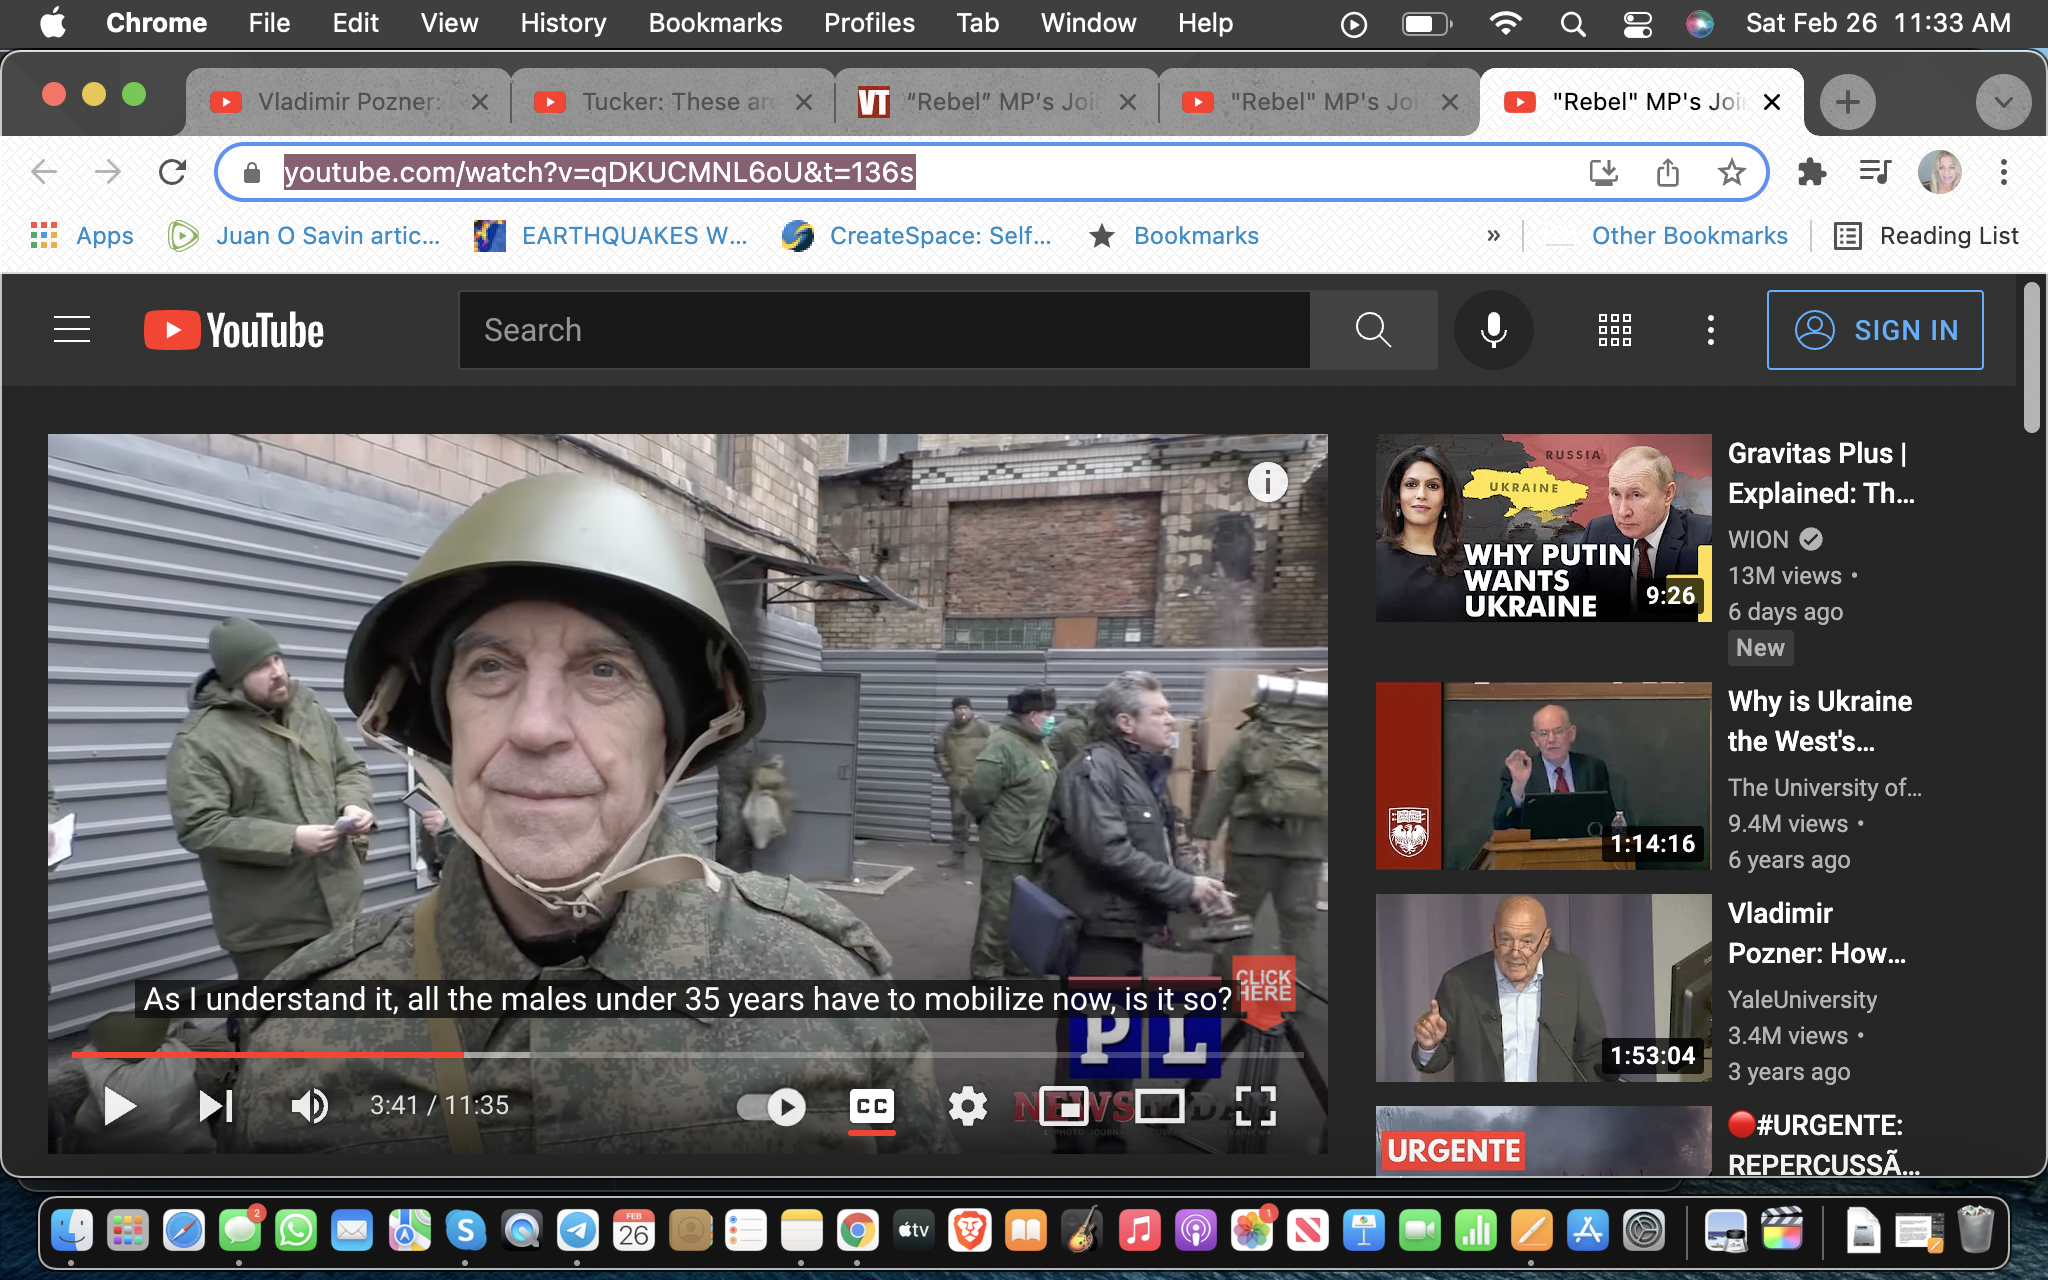This screenshot has width=2048, height=1280.
Task: Expand the Bookmarks folder
Action: click(1174, 236)
